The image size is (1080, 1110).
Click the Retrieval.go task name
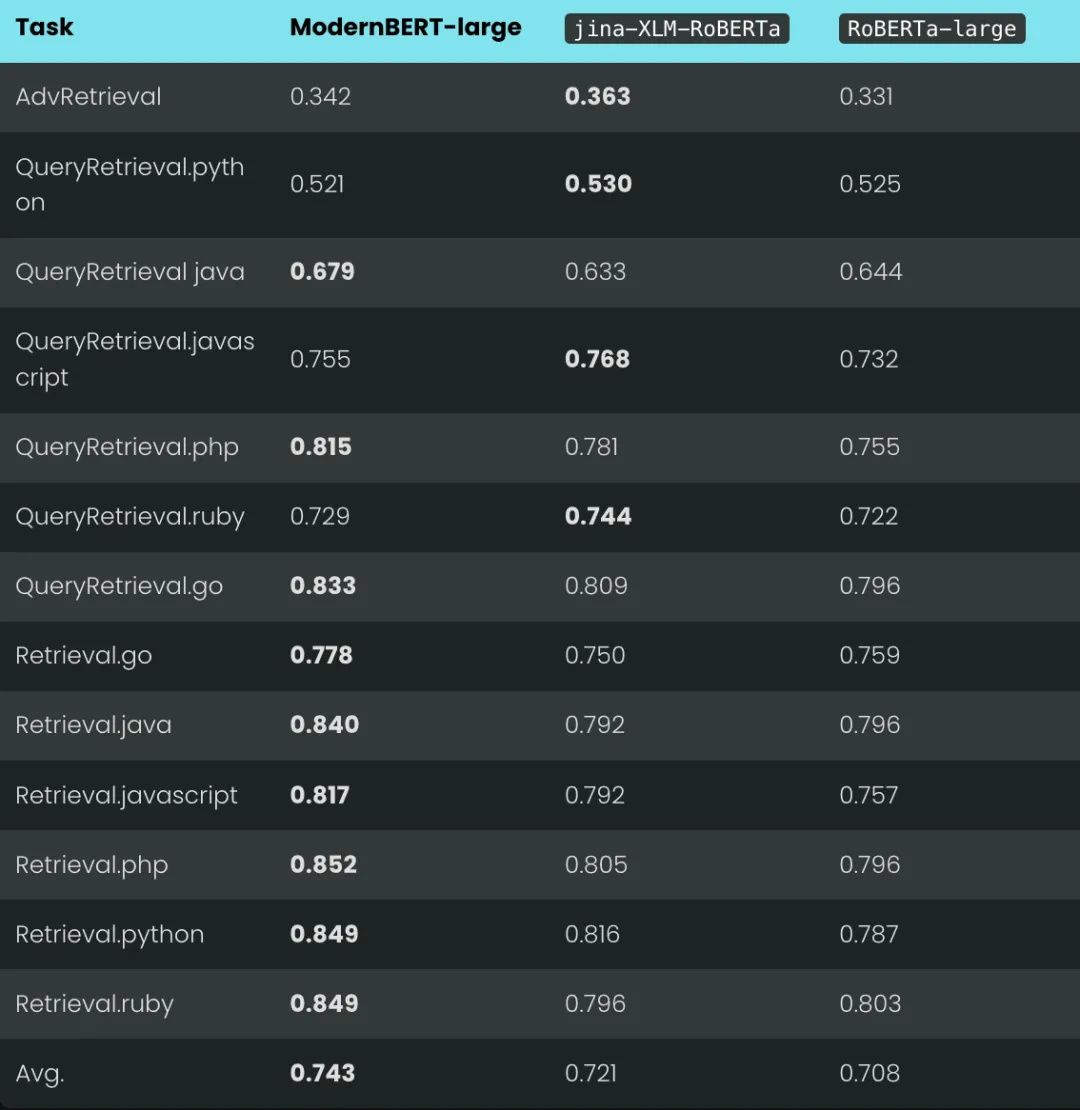(x=84, y=656)
